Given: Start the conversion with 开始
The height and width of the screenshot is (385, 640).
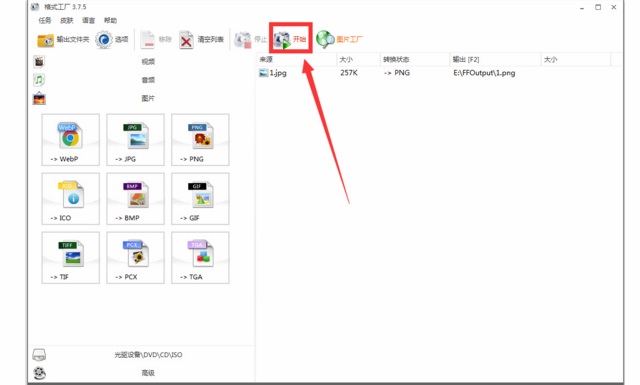Looking at the screenshot, I should click(290, 39).
